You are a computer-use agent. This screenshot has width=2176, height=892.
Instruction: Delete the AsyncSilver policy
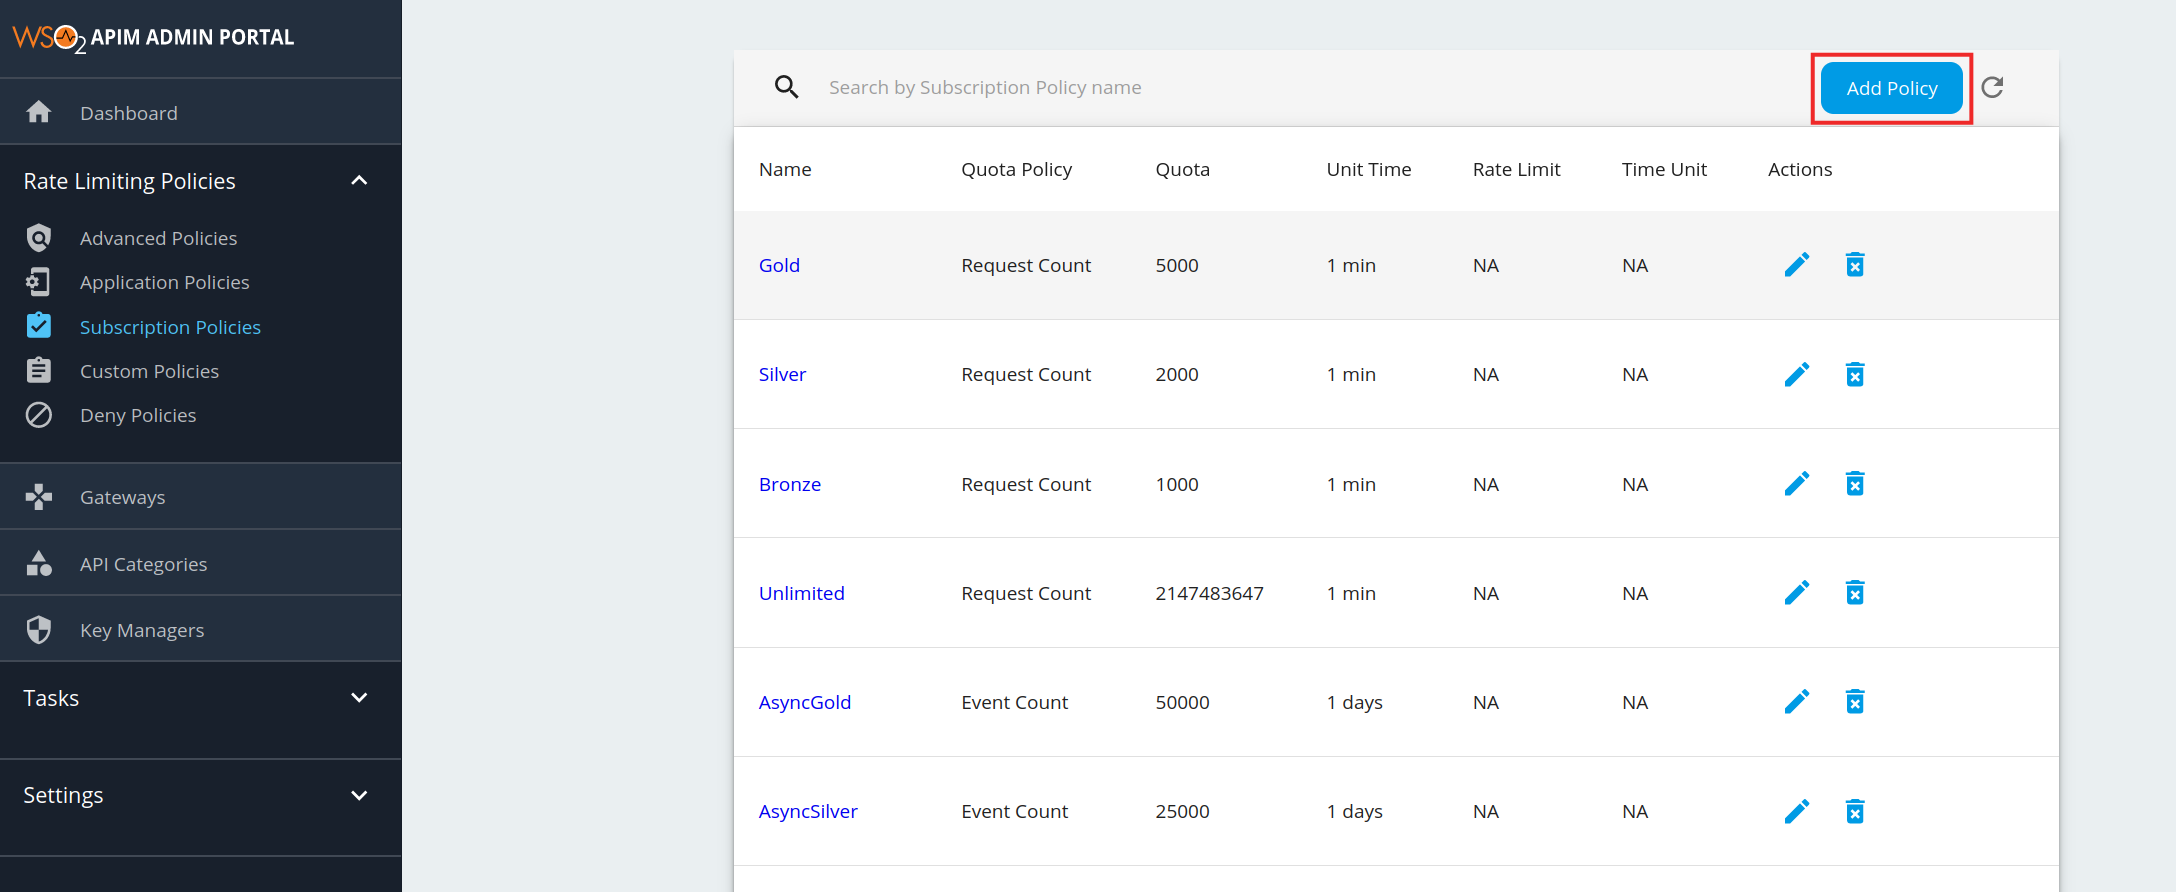(1854, 811)
